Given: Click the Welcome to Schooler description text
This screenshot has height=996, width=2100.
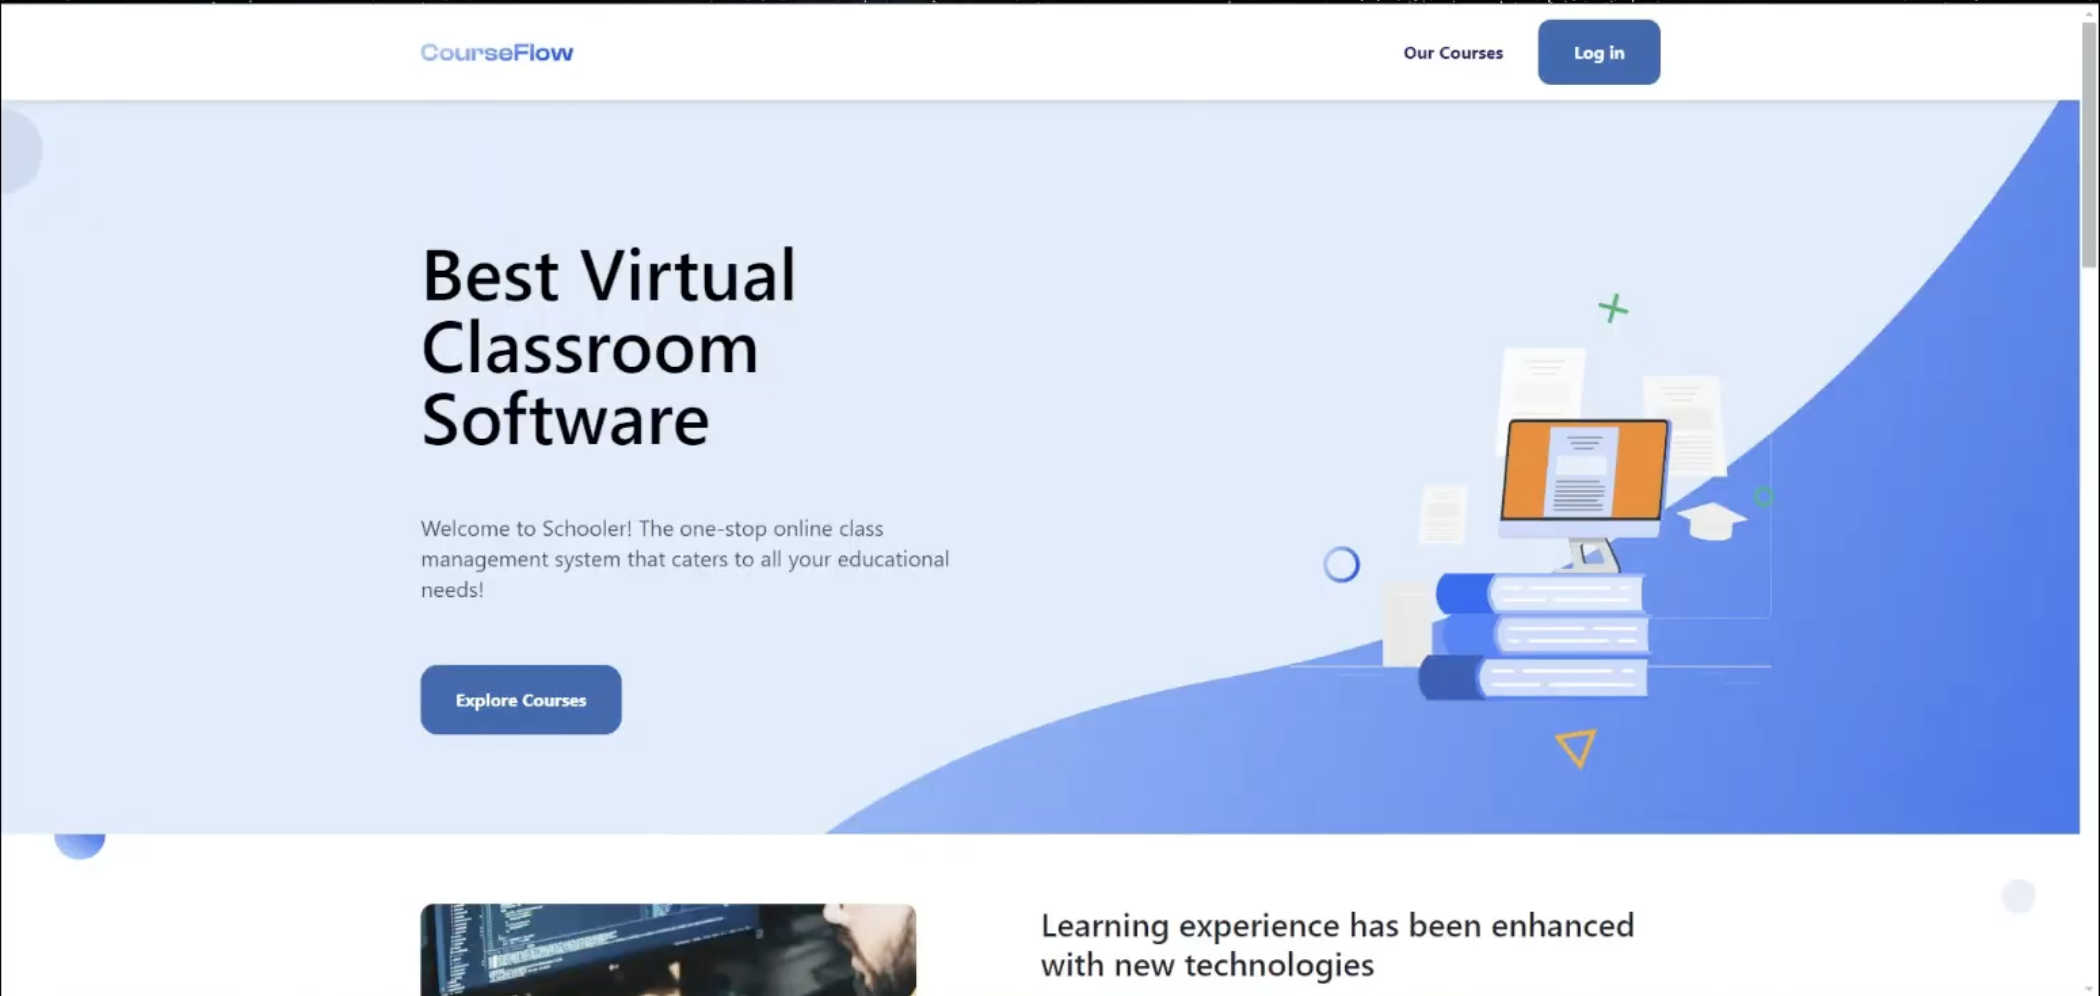Looking at the screenshot, I should coord(684,558).
